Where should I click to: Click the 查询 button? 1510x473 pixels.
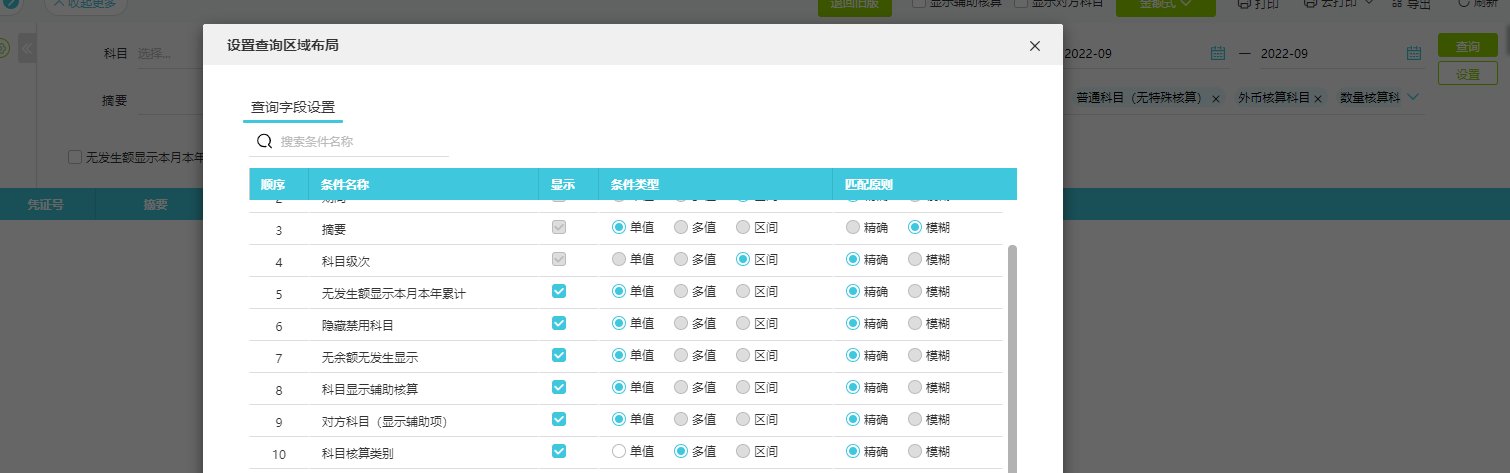click(1467, 46)
